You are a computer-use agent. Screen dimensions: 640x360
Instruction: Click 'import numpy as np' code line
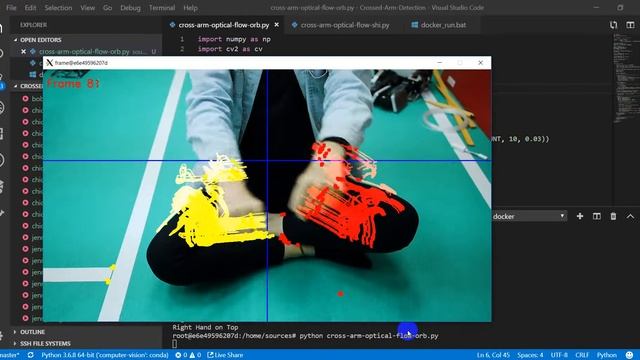click(234, 39)
